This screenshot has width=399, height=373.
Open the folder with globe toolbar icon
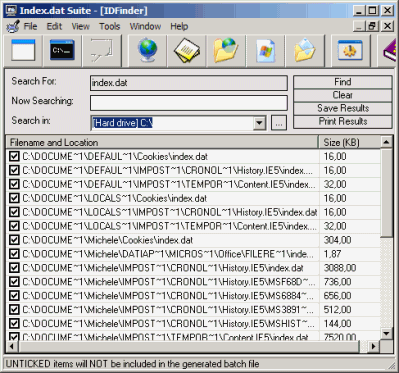226,50
